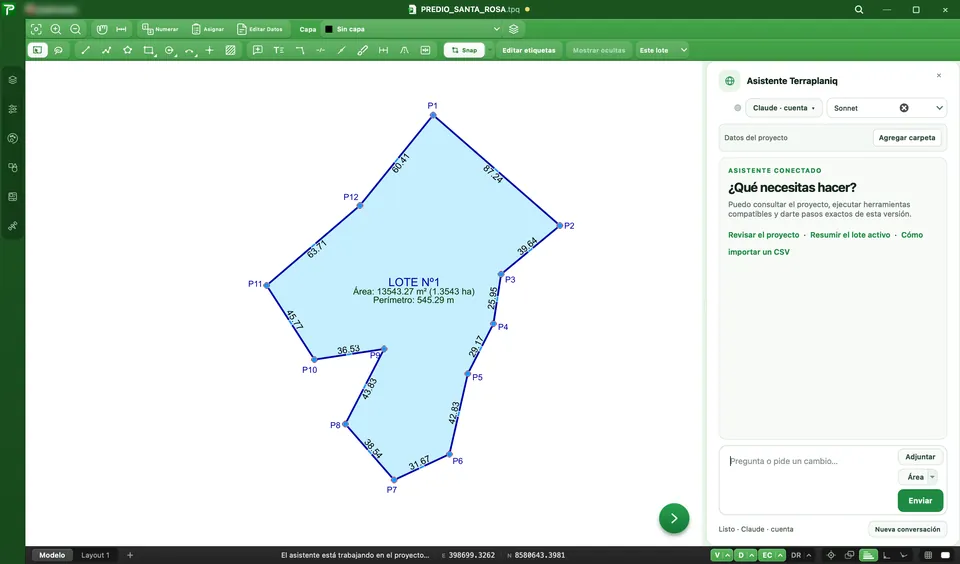The image size is (960, 564).
Task: Click the search icon in title bar
Action: click(859, 10)
